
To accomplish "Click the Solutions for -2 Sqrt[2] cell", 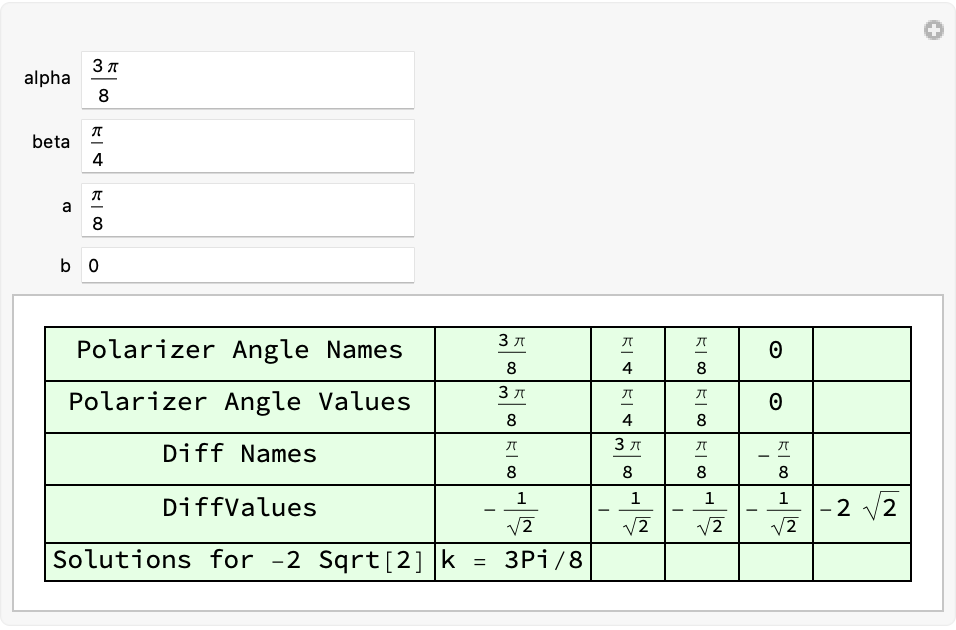I will pos(240,562).
